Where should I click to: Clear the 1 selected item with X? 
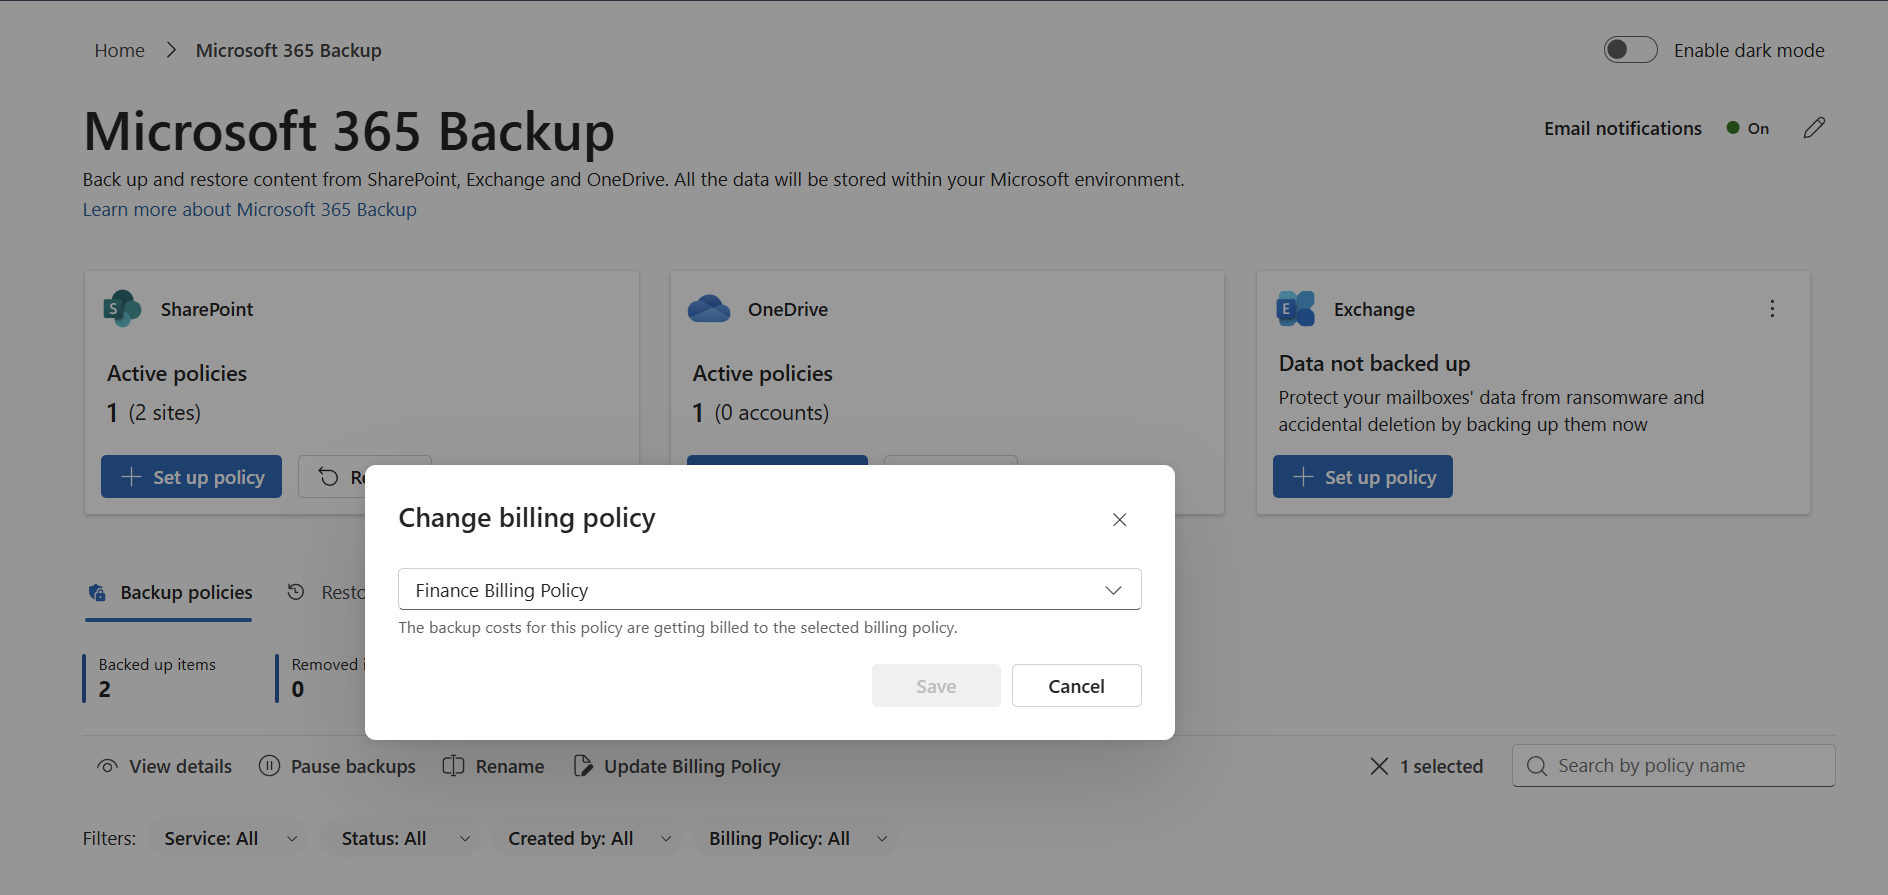pyautogui.click(x=1379, y=766)
